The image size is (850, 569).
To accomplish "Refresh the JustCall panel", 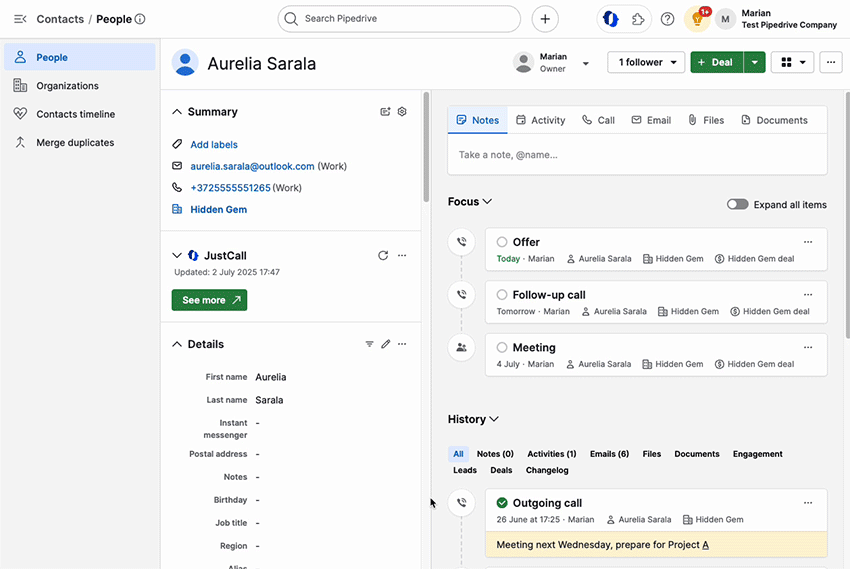I will pos(383,256).
